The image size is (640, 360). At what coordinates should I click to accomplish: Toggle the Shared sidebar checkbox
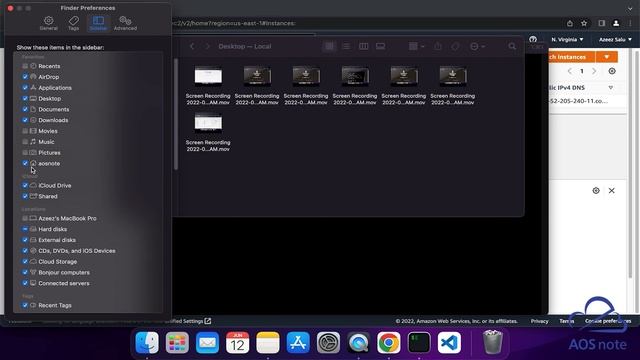pos(25,196)
